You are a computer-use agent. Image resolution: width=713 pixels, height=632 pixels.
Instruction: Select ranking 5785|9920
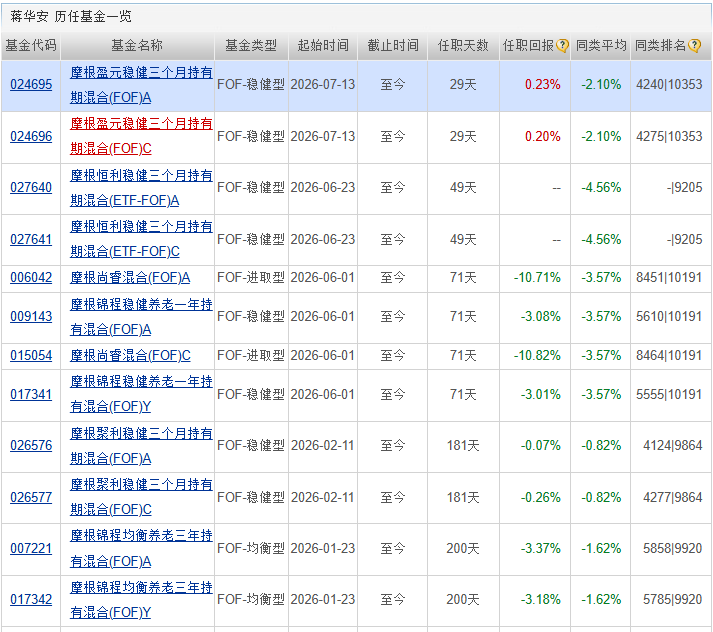coord(673,599)
